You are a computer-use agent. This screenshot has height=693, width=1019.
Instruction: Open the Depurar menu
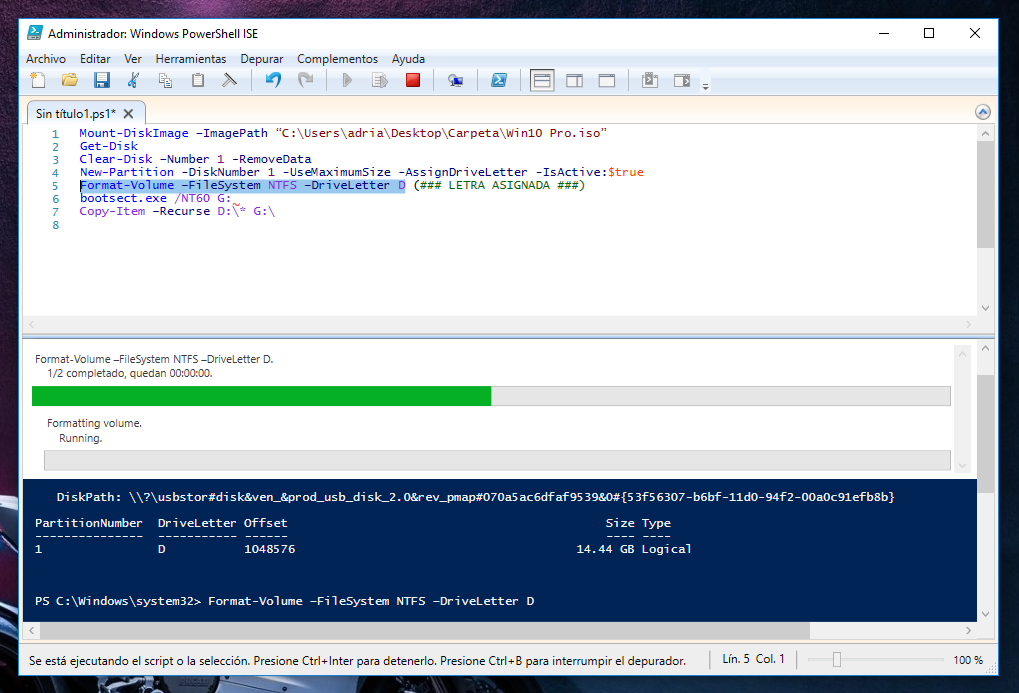tap(261, 59)
